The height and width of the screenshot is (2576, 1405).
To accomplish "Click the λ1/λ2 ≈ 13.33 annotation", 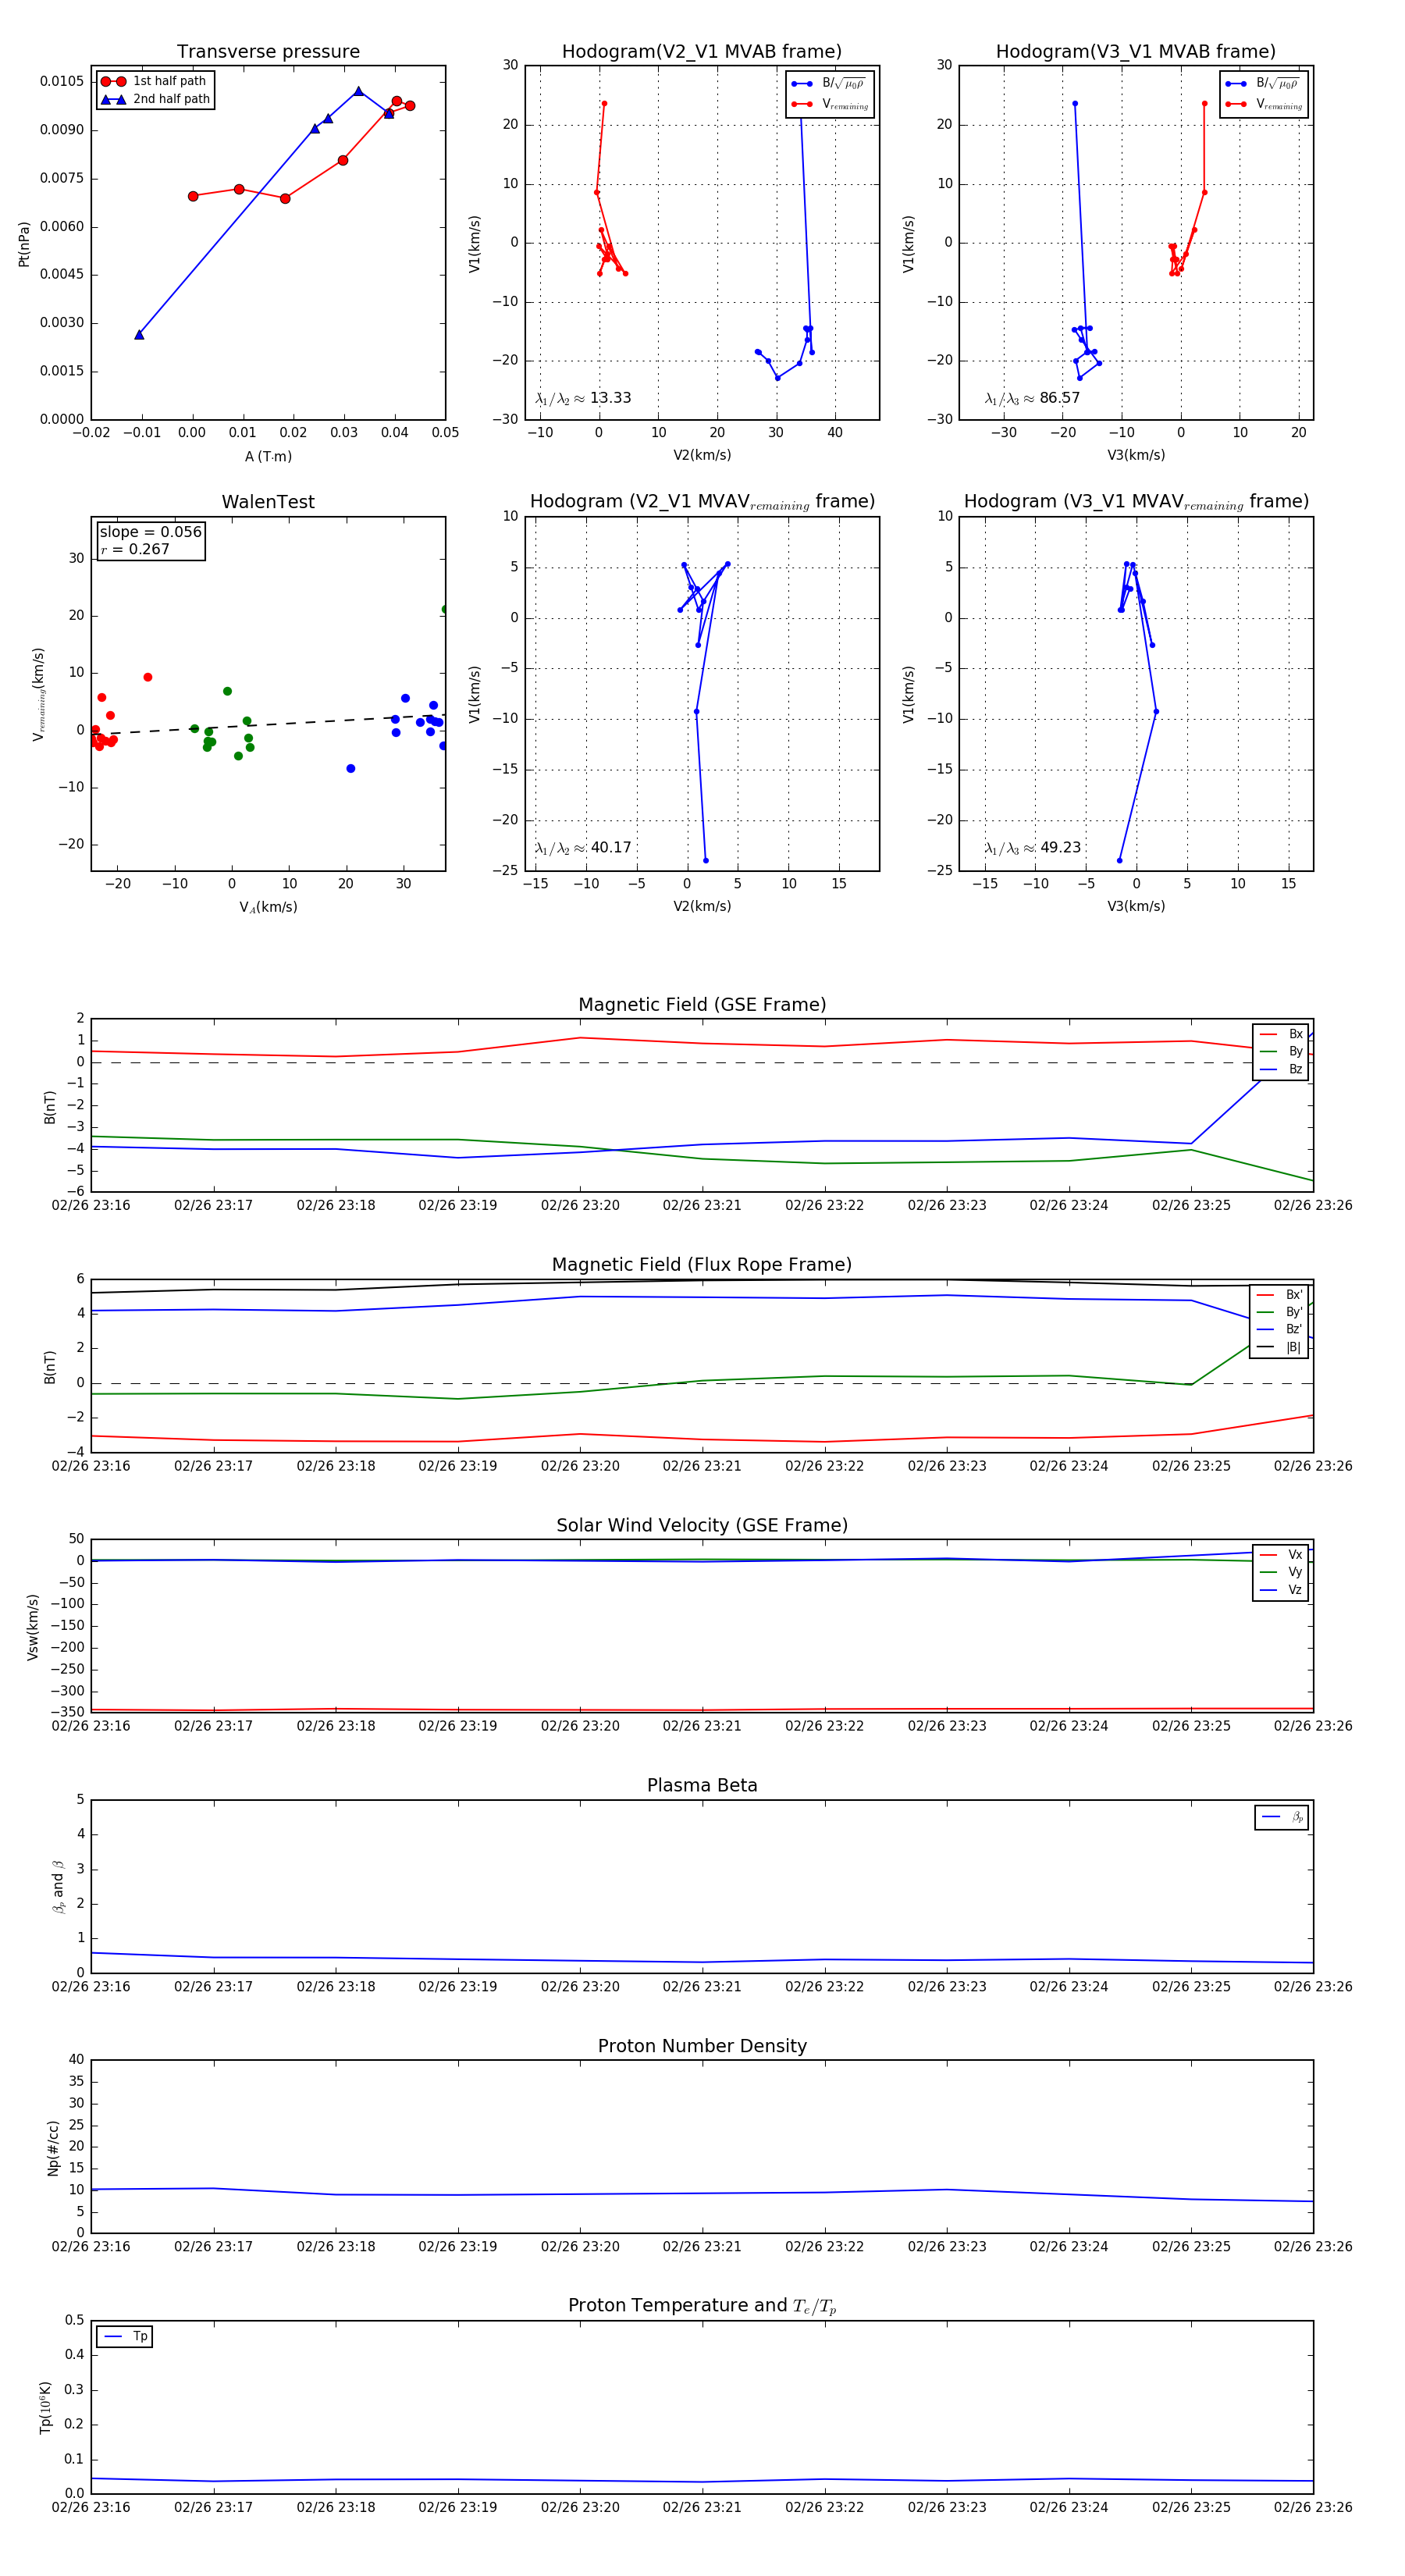I will click(x=583, y=398).
